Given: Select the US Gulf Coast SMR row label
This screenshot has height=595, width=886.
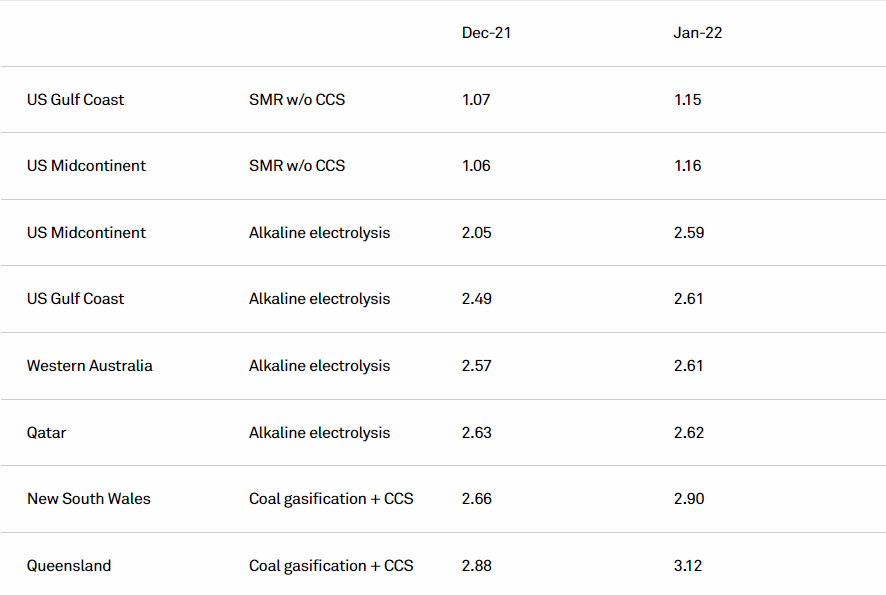Looking at the screenshot, I should (76, 100).
